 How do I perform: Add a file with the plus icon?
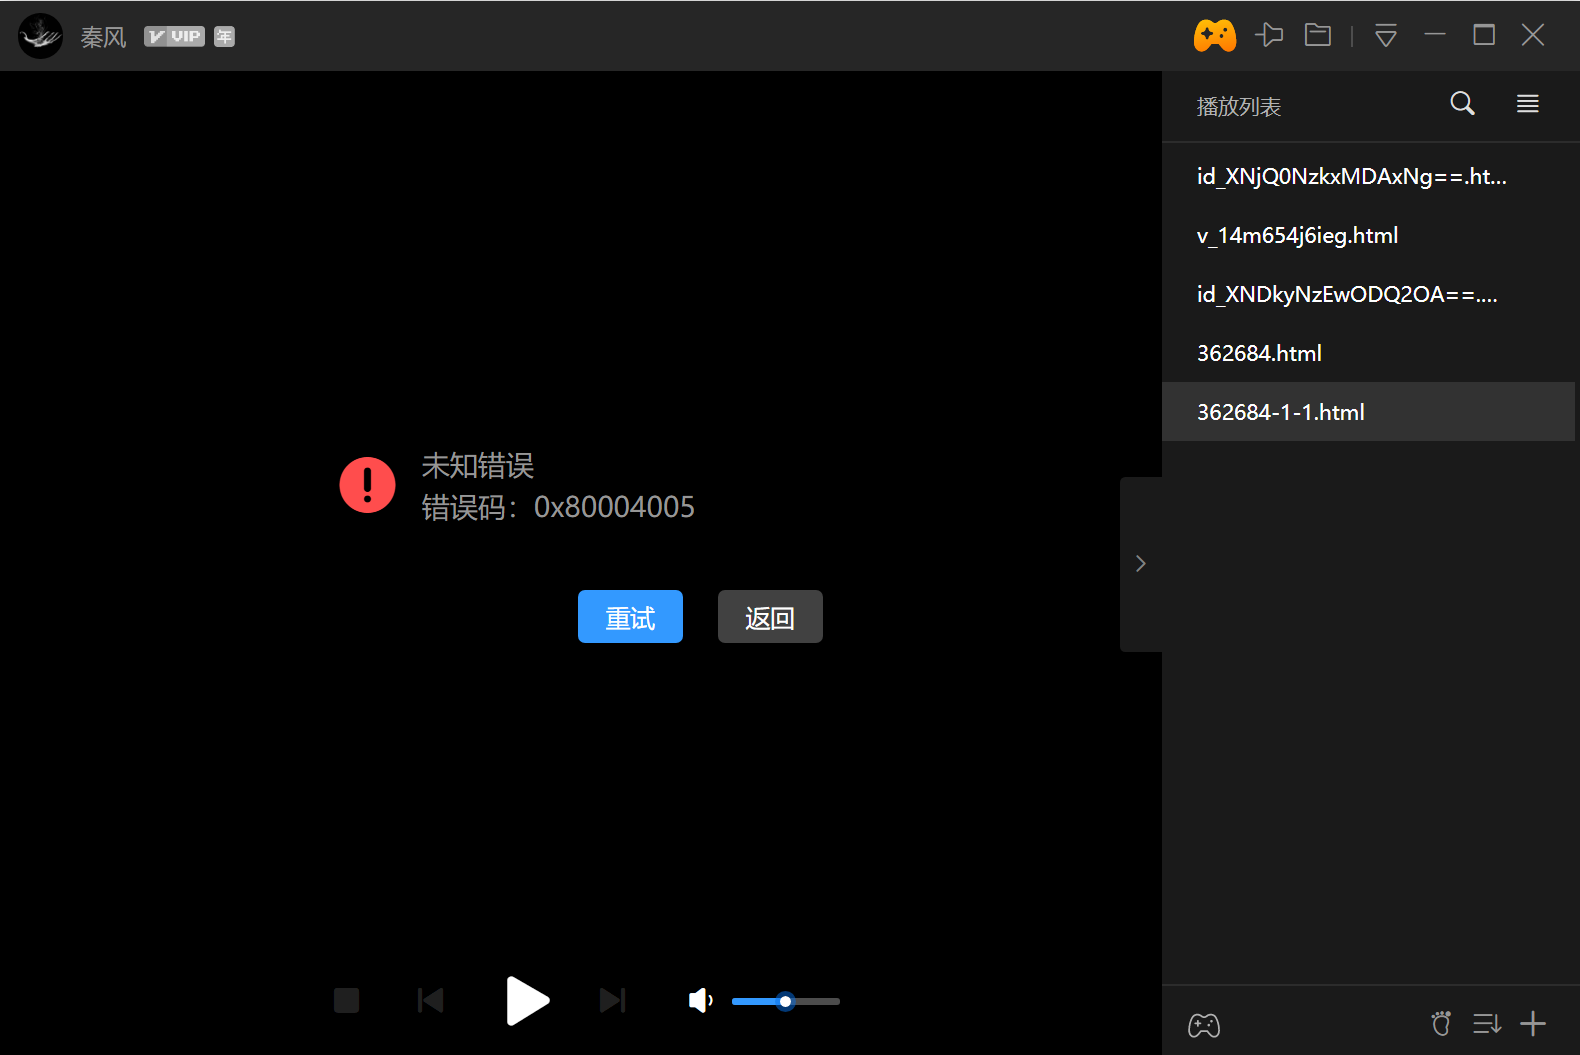tap(1533, 1024)
